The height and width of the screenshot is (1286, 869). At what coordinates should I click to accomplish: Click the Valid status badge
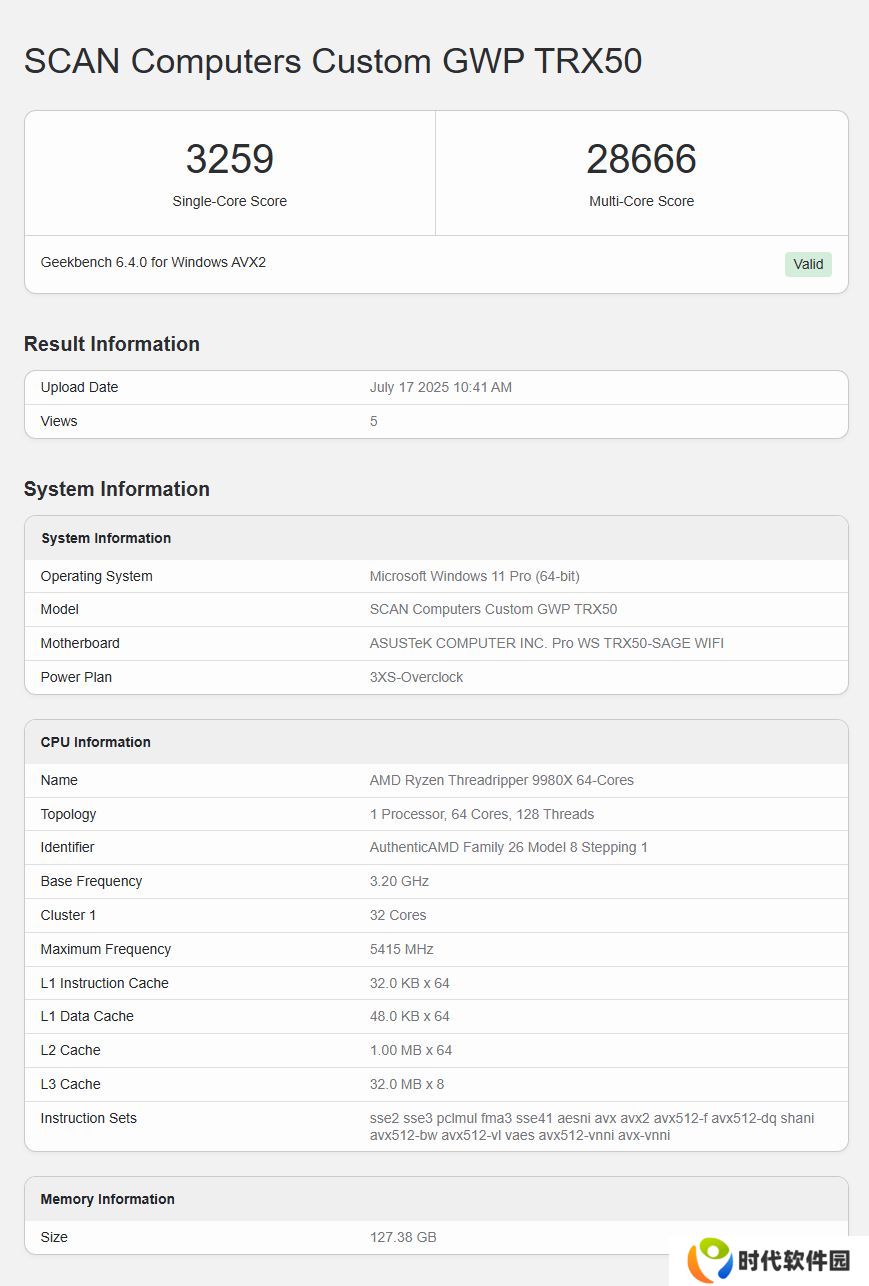click(x=808, y=264)
